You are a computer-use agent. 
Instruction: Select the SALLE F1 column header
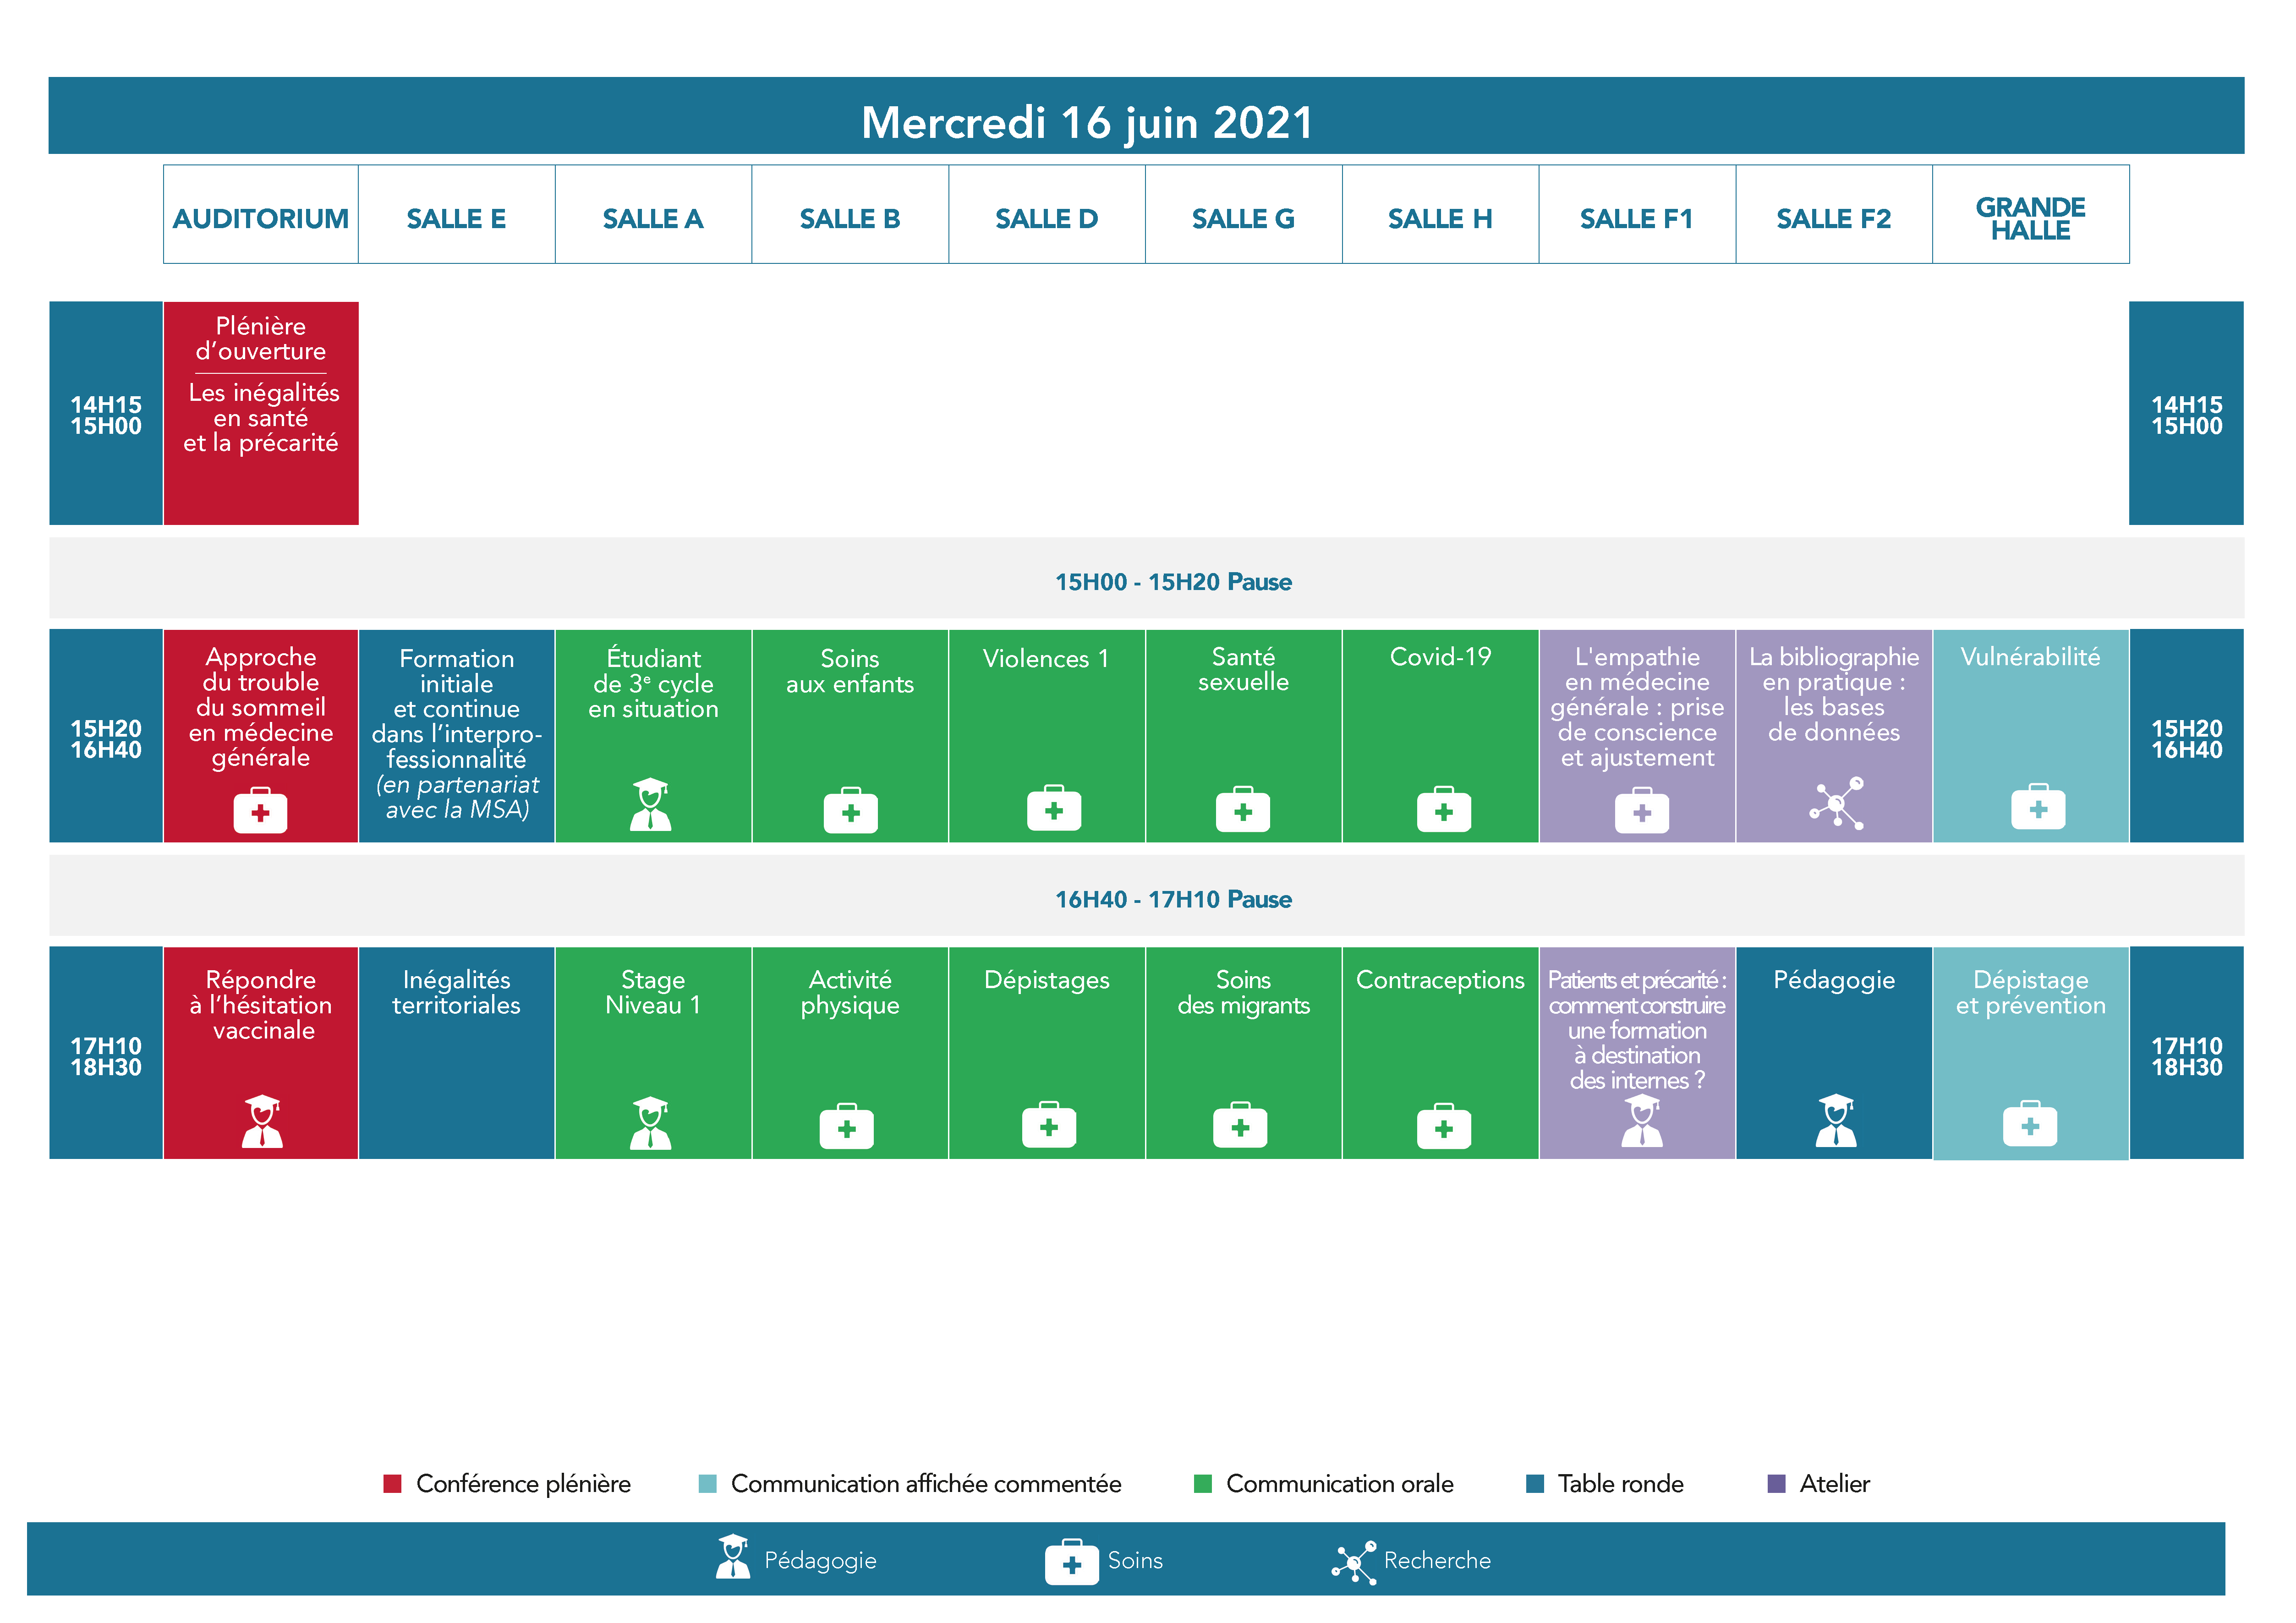click(x=1636, y=218)
